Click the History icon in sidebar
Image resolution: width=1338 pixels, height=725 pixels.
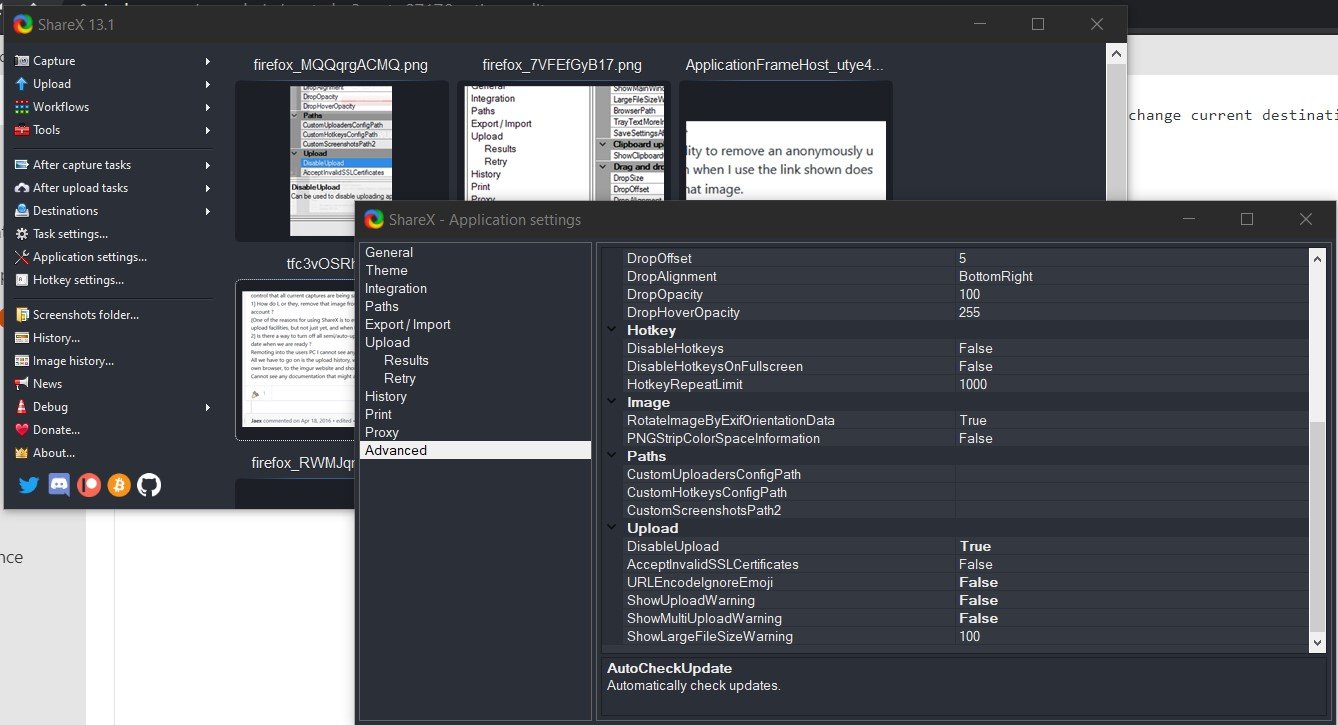click(x=22, y=338)
